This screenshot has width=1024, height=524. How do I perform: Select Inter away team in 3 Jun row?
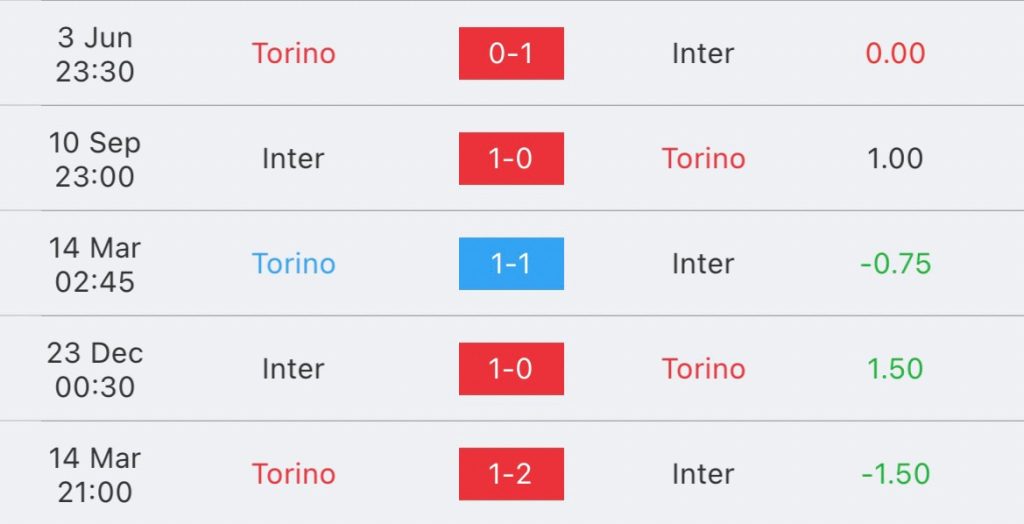(x=703, y=54)
